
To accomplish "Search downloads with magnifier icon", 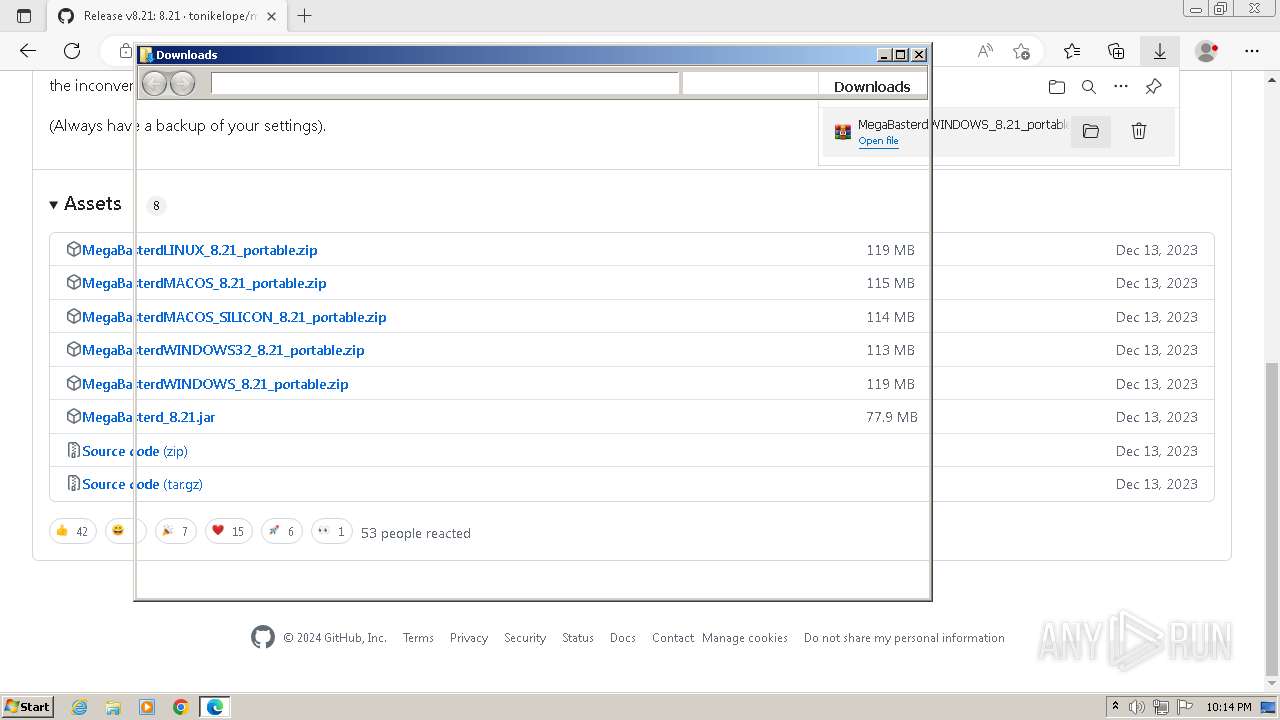I will coord(1089,87).
